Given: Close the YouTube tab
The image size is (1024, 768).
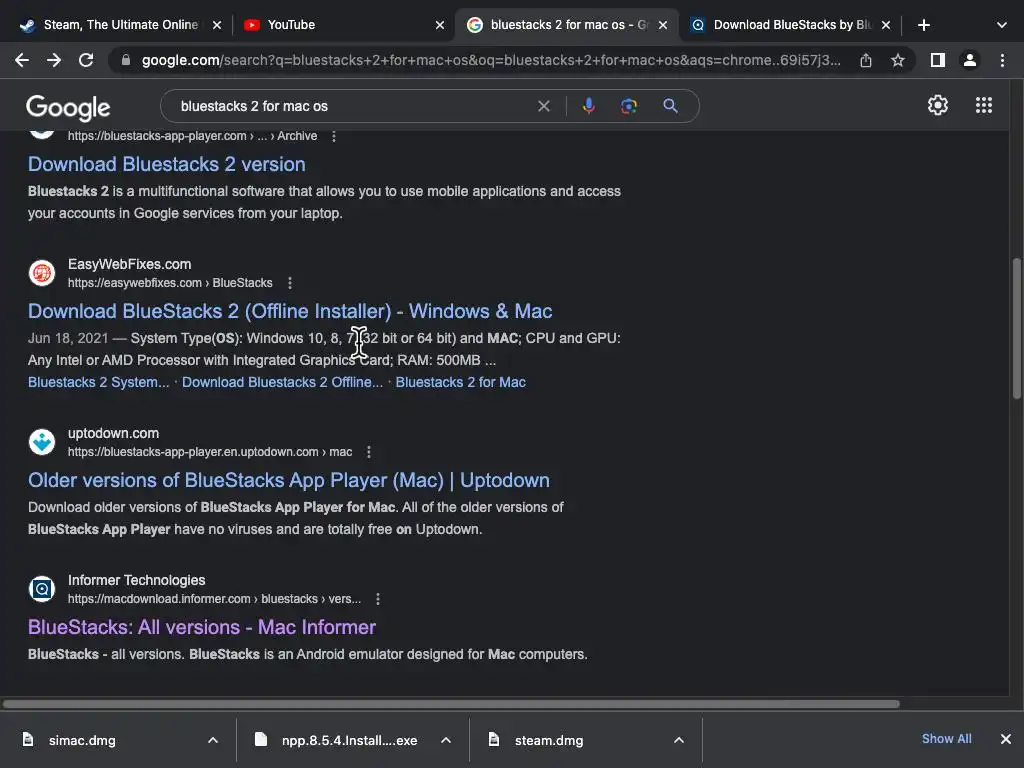Looking at the screenshot, I should coord(440,25).
